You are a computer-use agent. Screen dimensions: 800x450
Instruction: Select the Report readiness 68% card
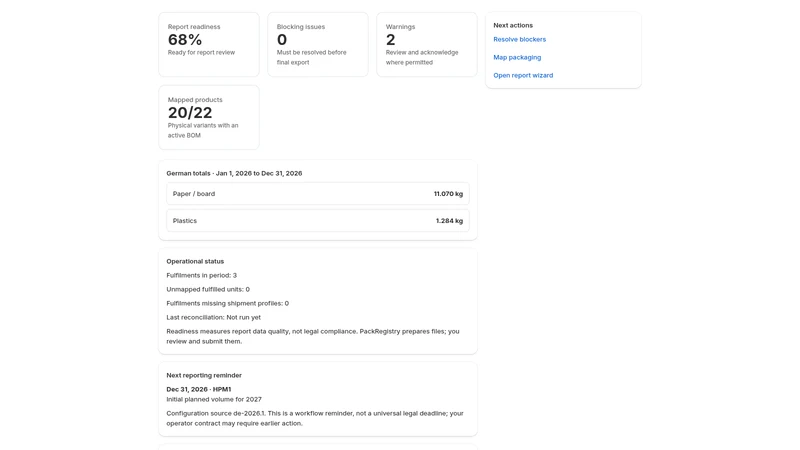209,44
